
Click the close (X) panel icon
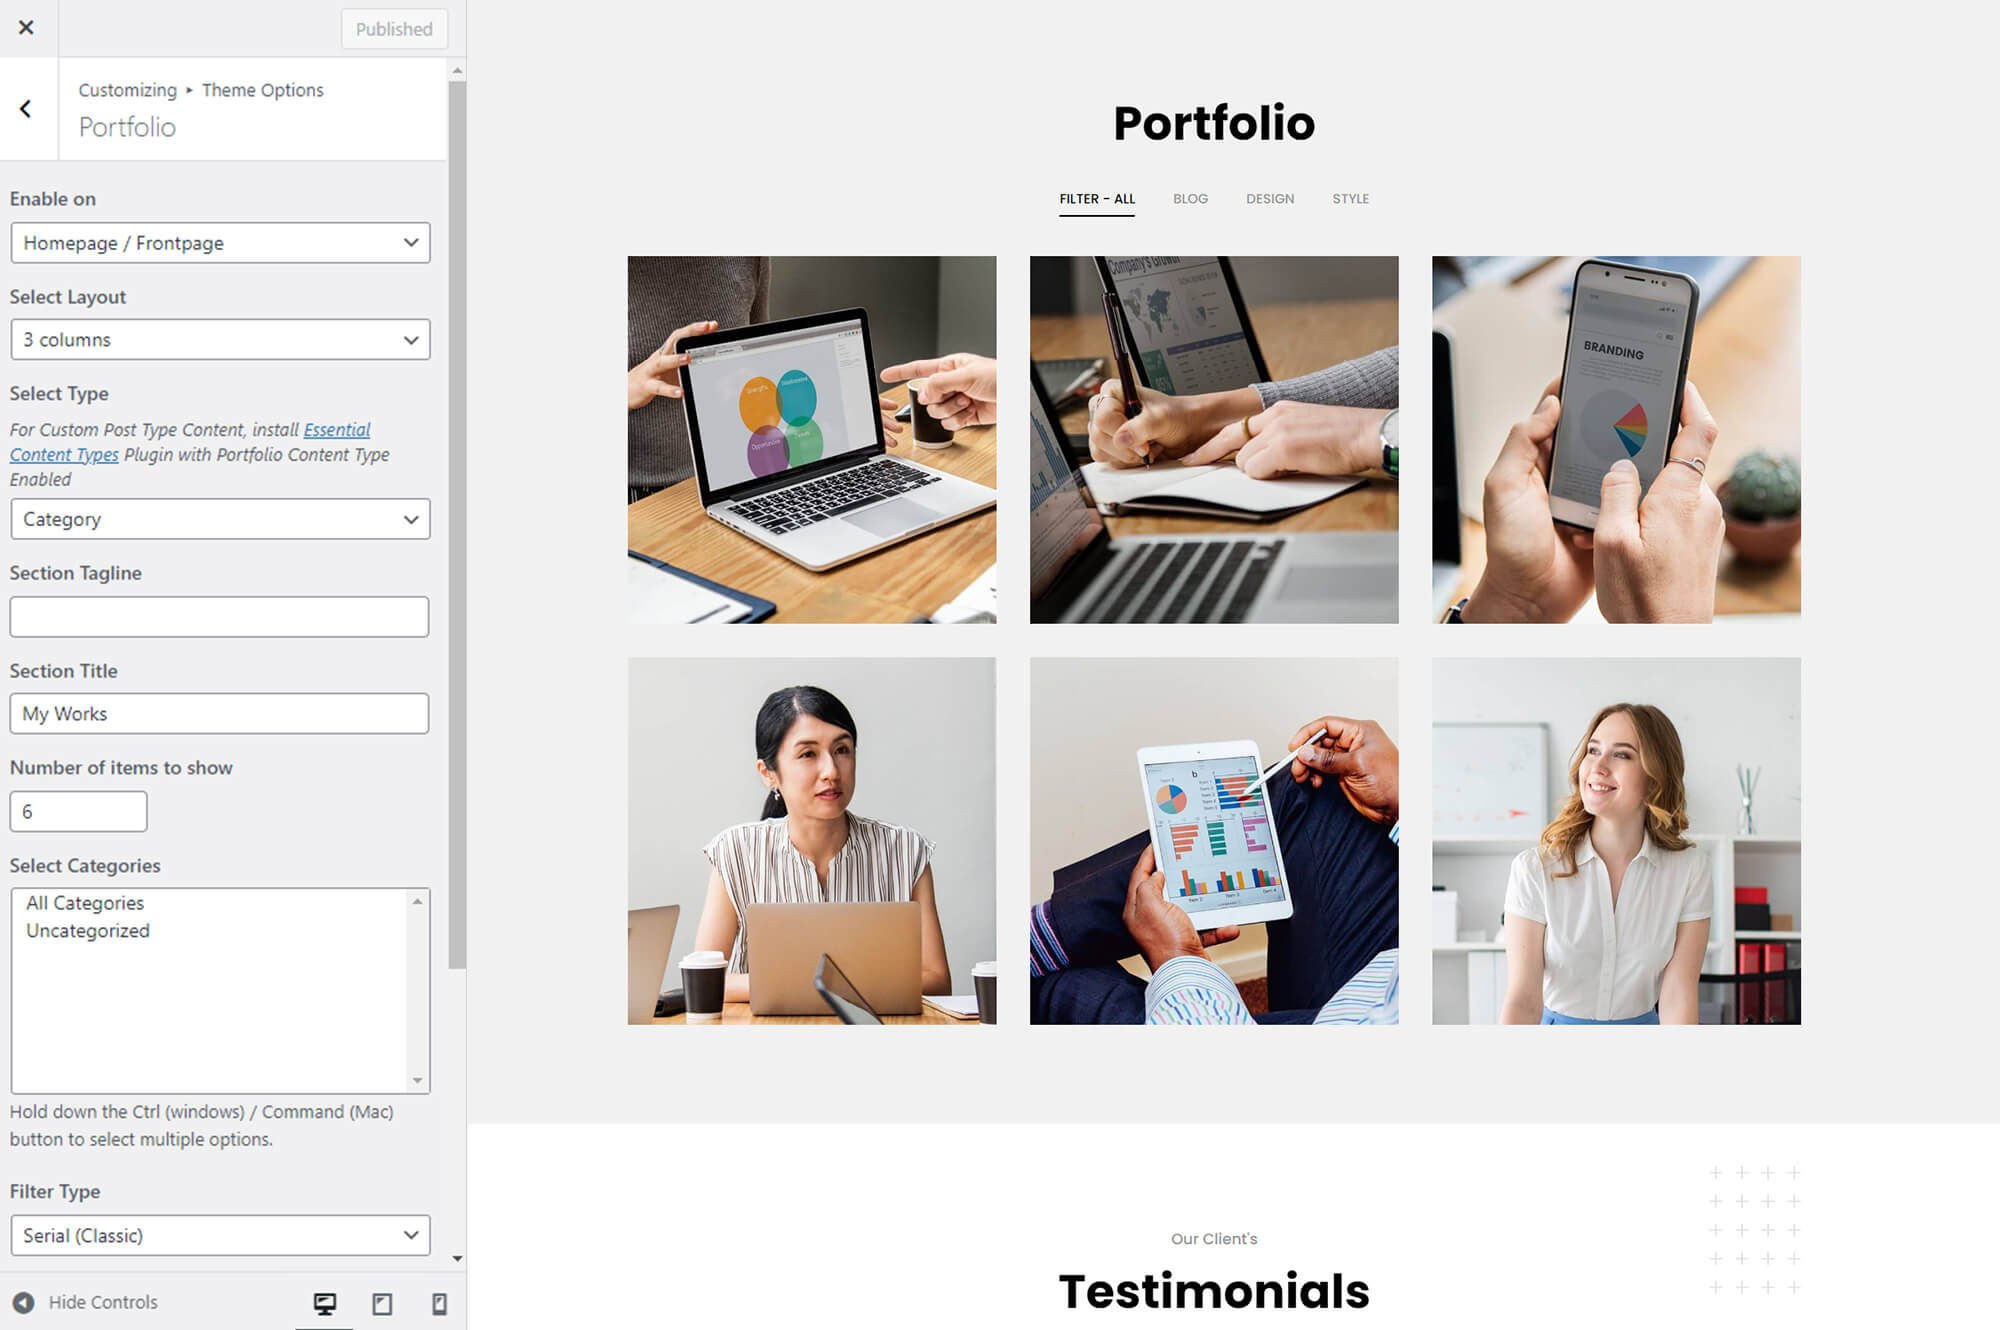point(28,27)
